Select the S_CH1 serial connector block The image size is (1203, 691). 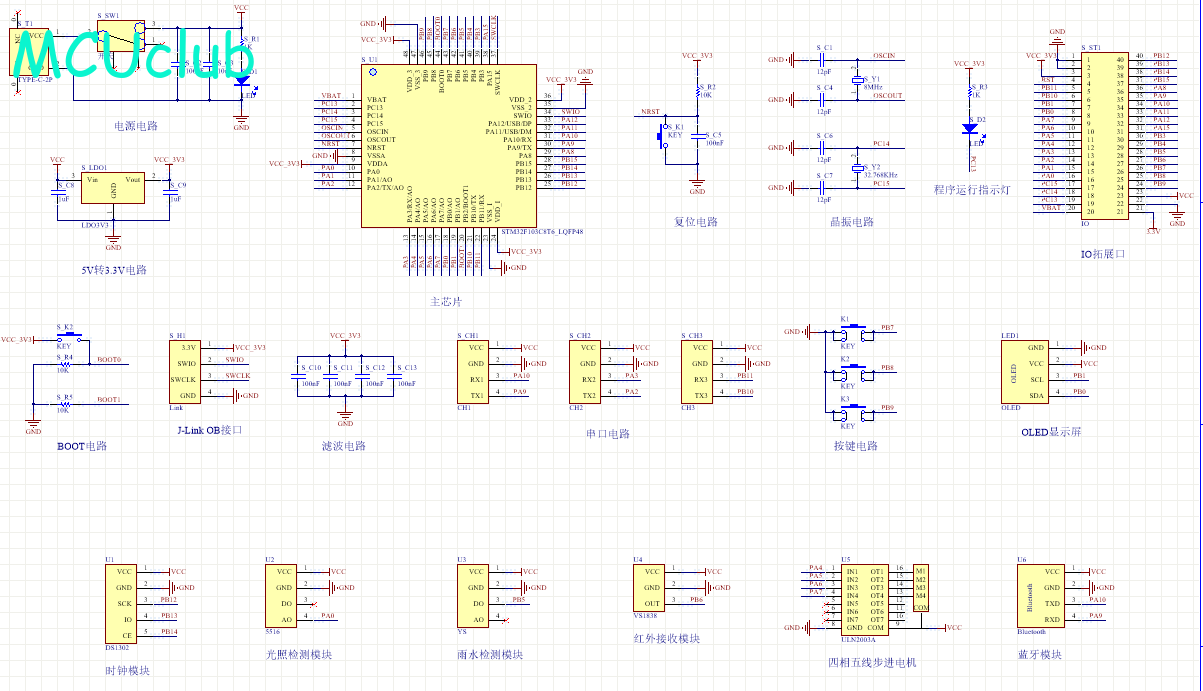tap(472, 371)
